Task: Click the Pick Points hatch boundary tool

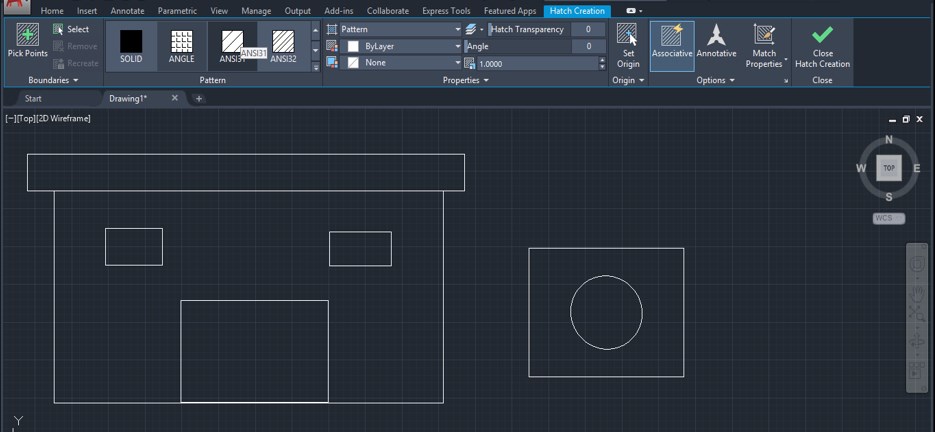Action: click(27, 40)
